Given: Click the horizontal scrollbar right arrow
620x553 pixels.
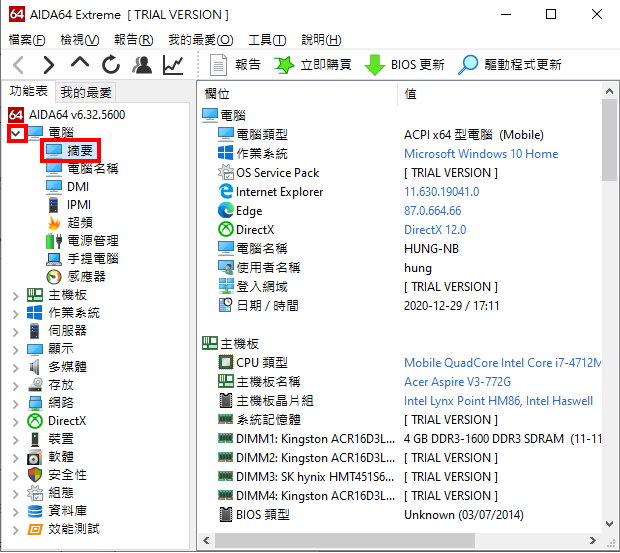Looking at the screenshot, I should 592,540.
